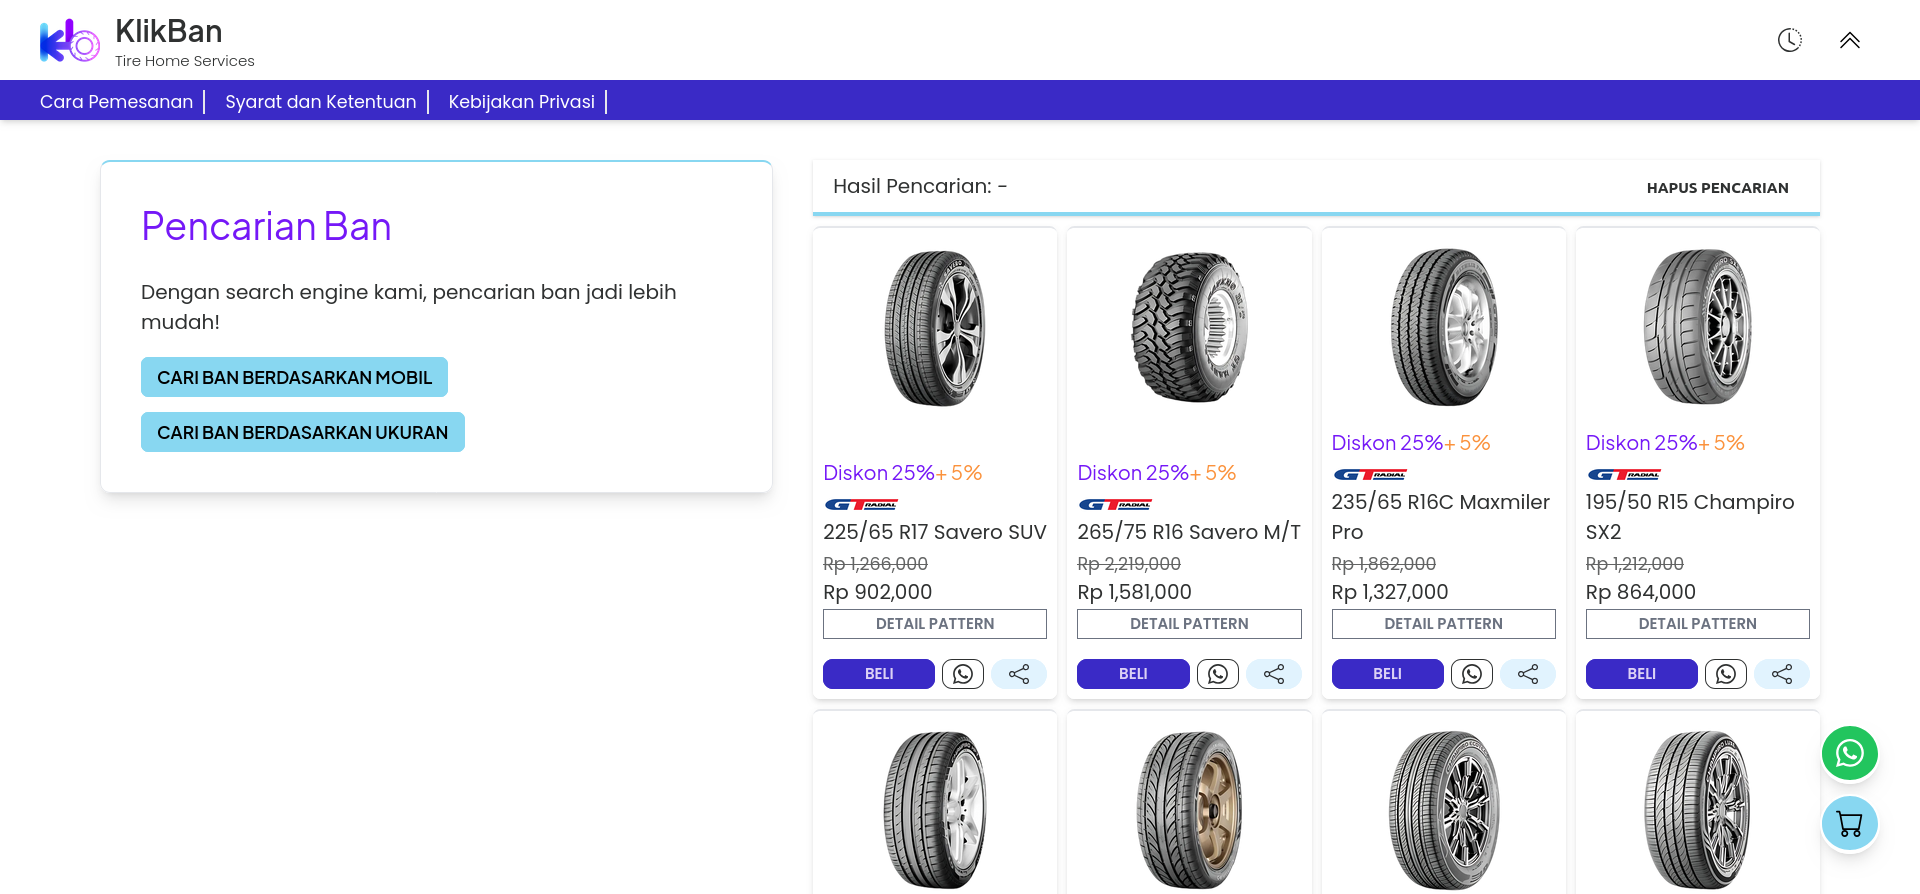The width and height of the screenshot is (1920, 894).
Task: Open Cara Pemesanan menu item
Action: 116,101
